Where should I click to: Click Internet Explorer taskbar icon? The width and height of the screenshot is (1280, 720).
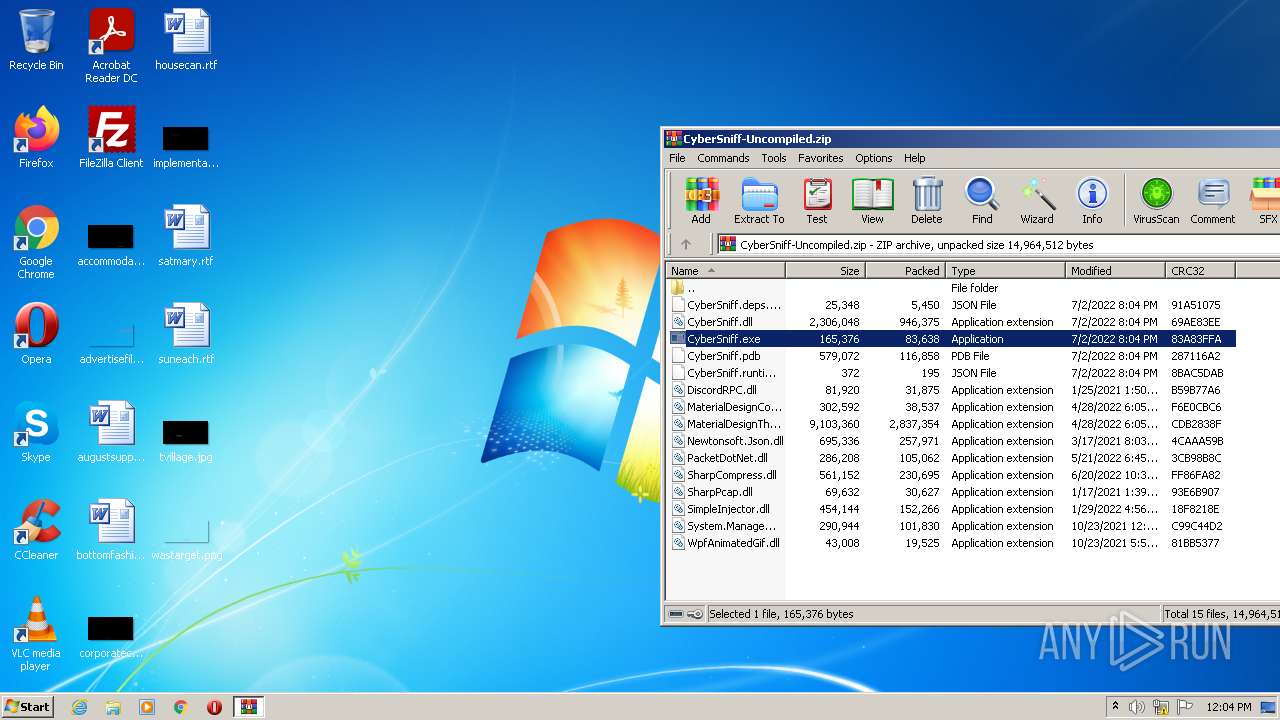[x=80, y=707]
